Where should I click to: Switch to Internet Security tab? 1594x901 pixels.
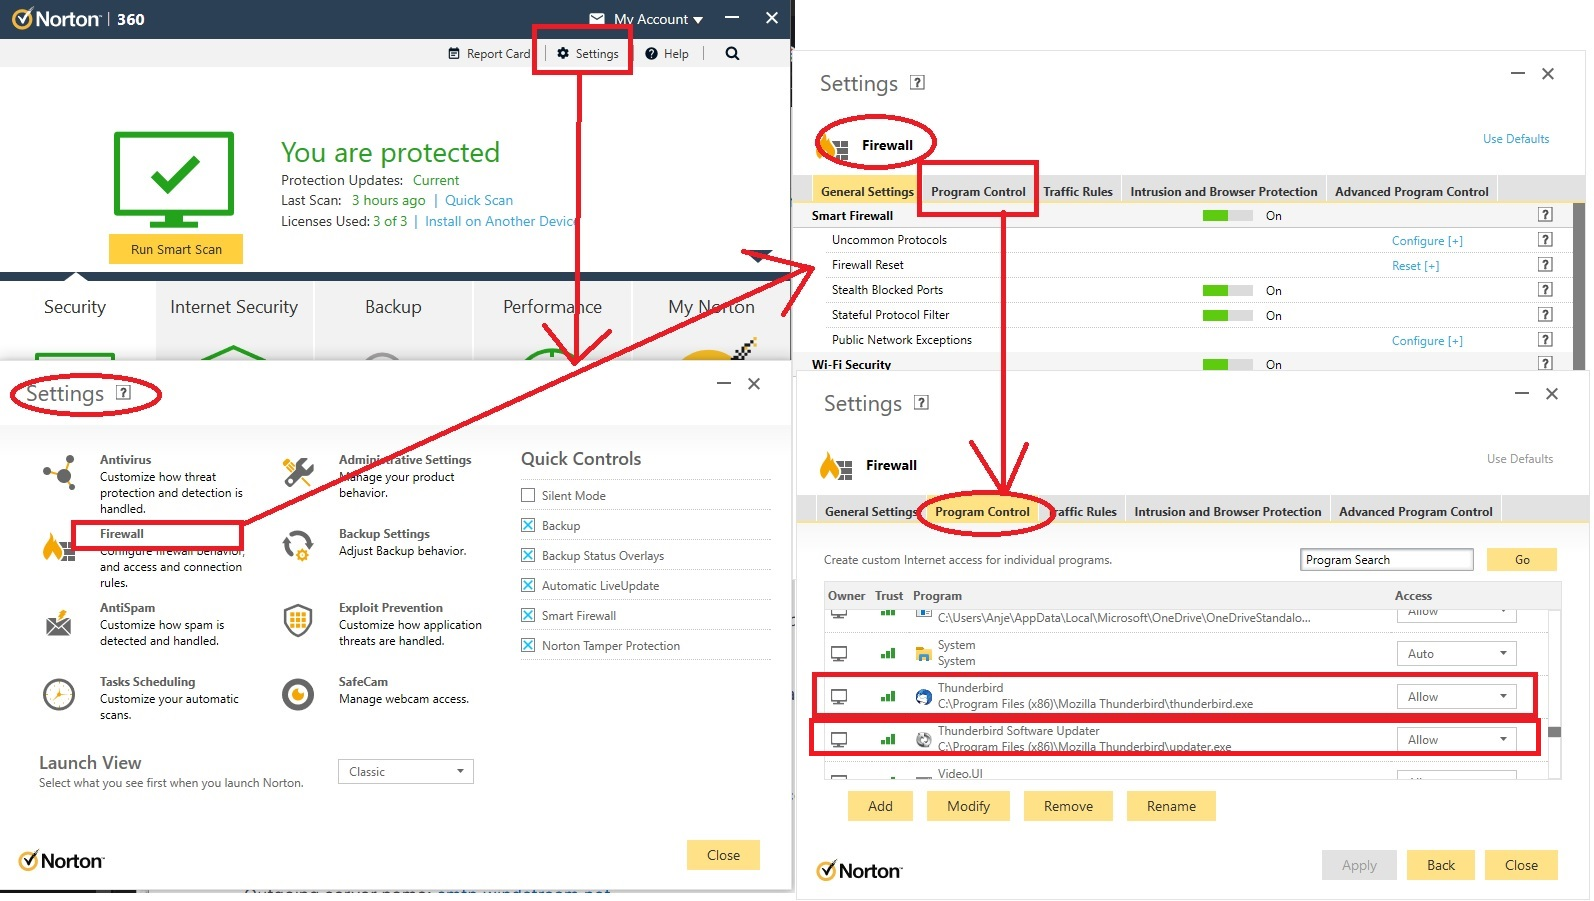pyautogui.click(x=234, y=308)
